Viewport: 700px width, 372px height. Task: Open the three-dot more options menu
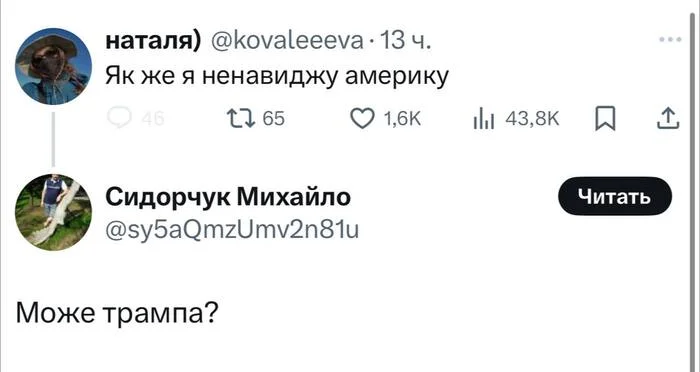click(x=670, y=40)
